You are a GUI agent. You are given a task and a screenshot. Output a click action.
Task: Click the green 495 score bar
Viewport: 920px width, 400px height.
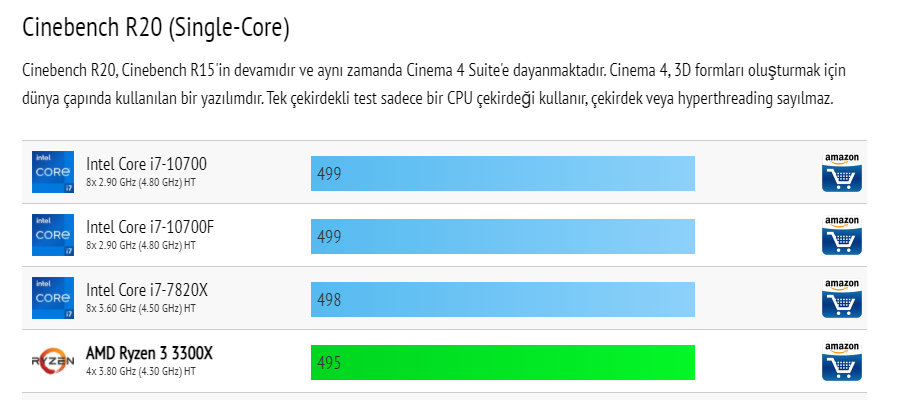click(x=502, y=362)
